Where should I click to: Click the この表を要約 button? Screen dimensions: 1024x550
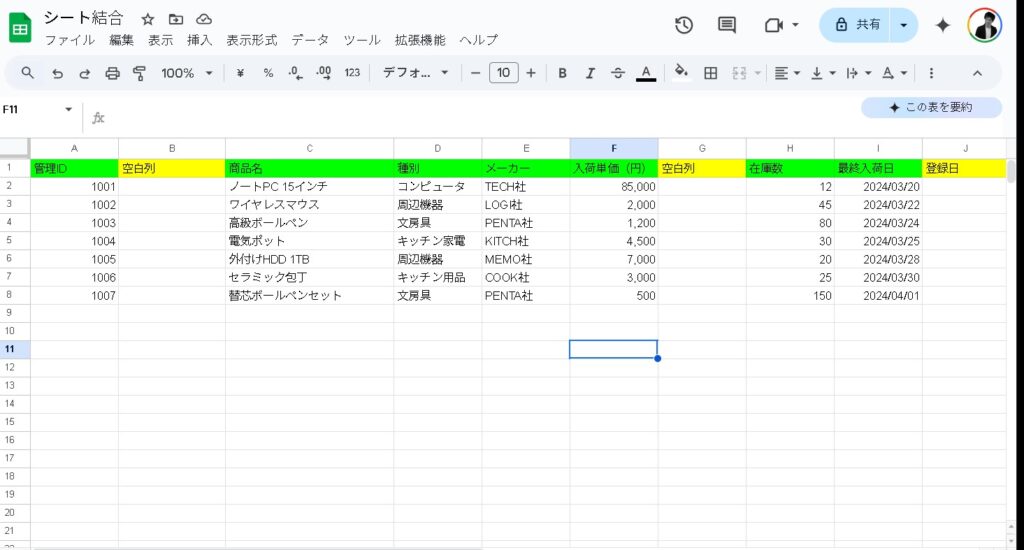coord(931,107)
